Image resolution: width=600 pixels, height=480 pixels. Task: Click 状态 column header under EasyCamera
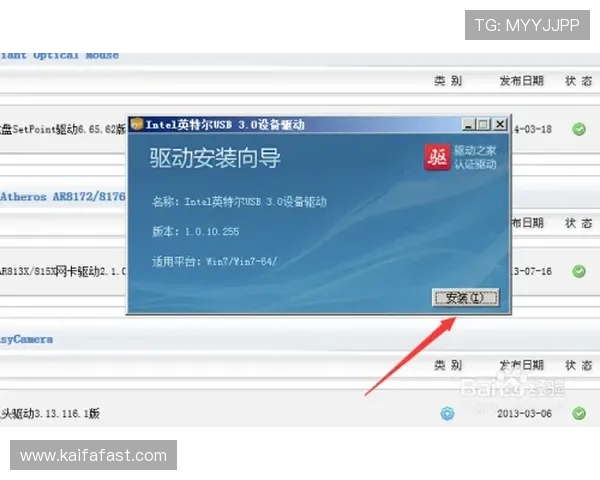579,365
